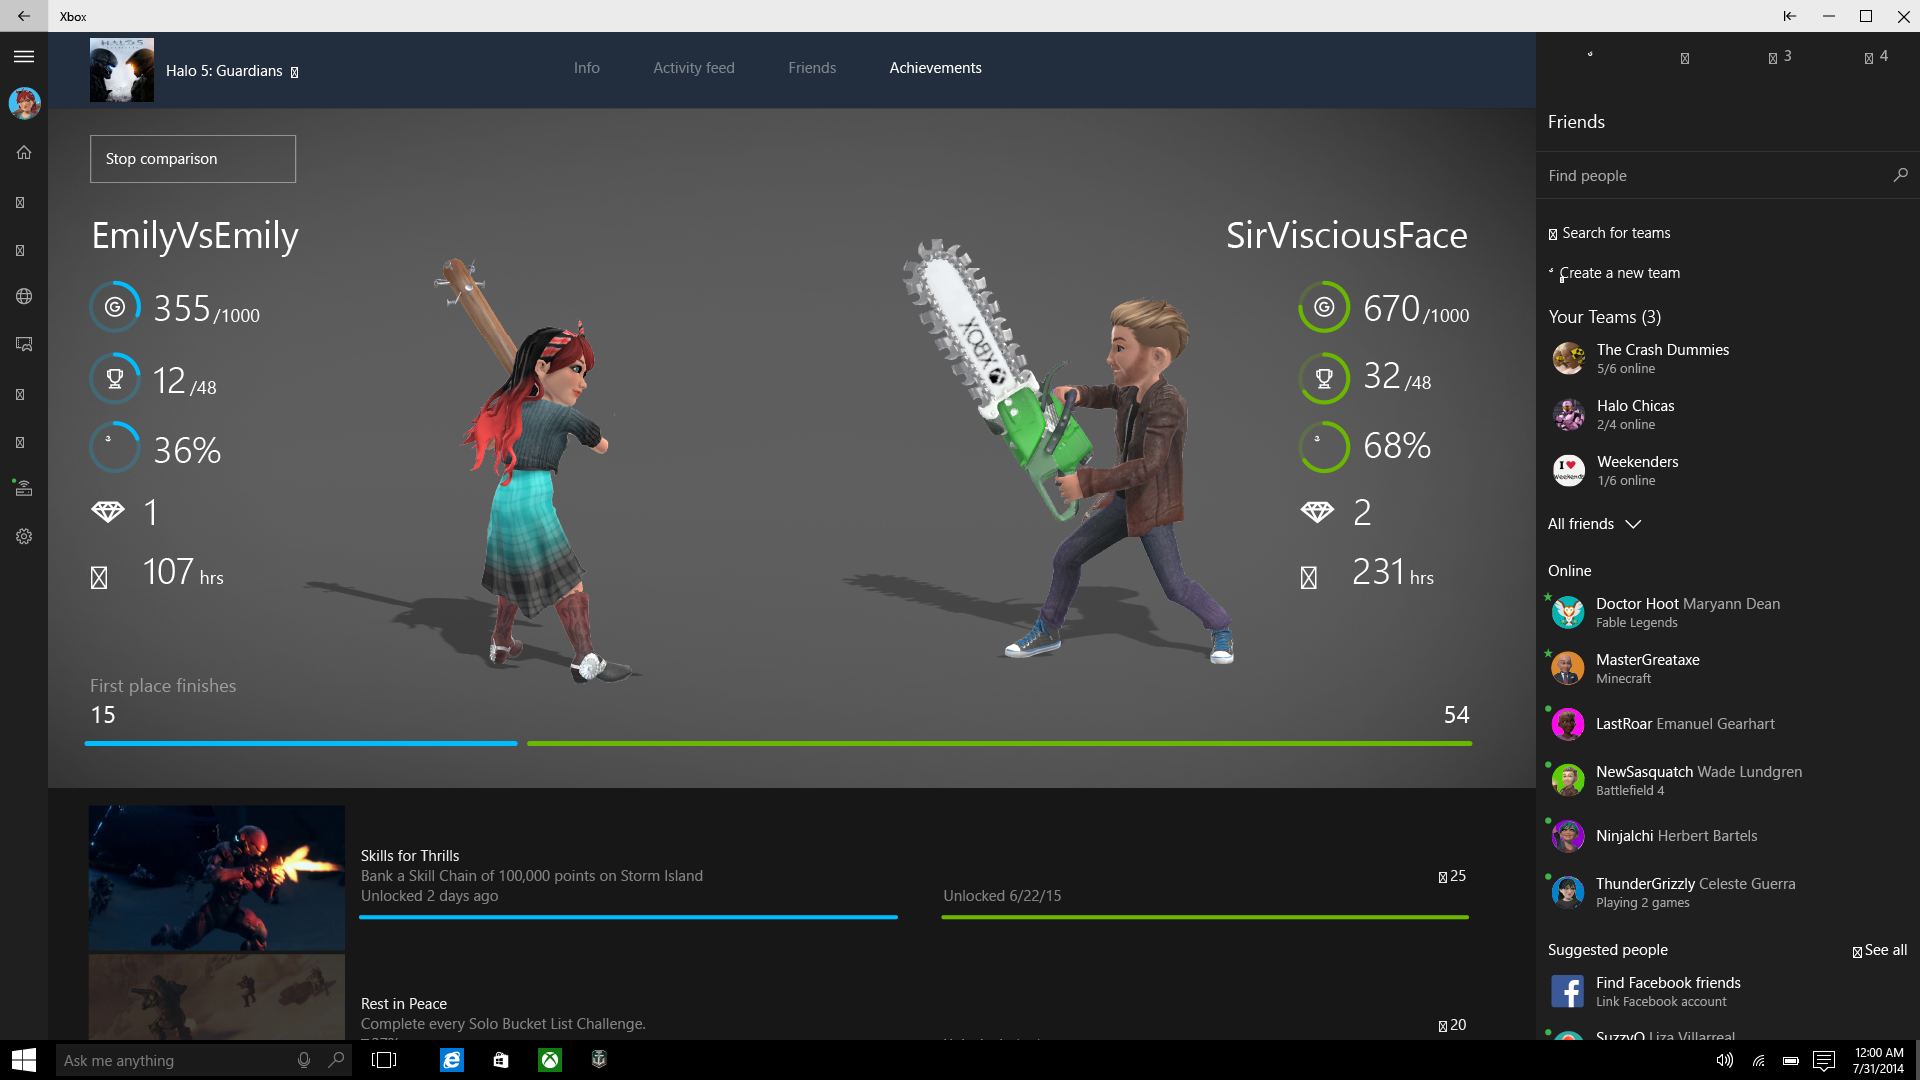Open your profile avatar in sidebar
Screen dimensions: 1920x1080
click(24, 103)
